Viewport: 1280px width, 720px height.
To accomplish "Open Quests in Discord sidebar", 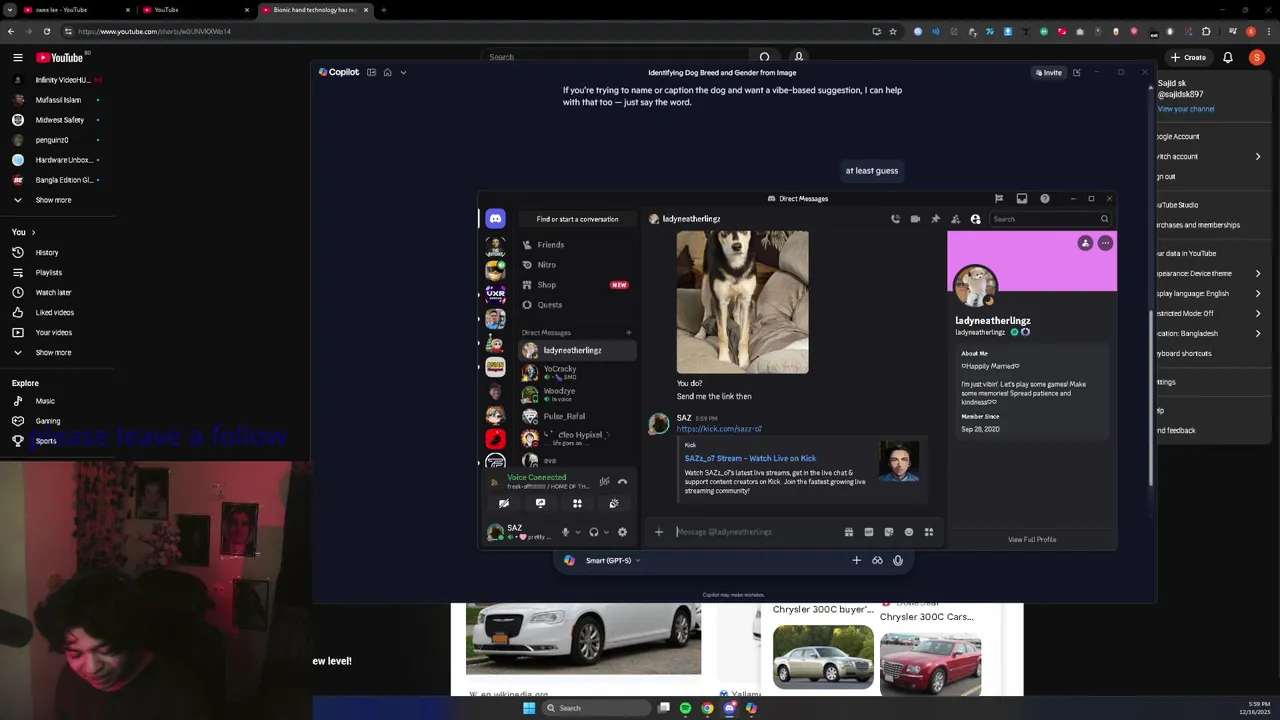I will click(x=576, y=304).
